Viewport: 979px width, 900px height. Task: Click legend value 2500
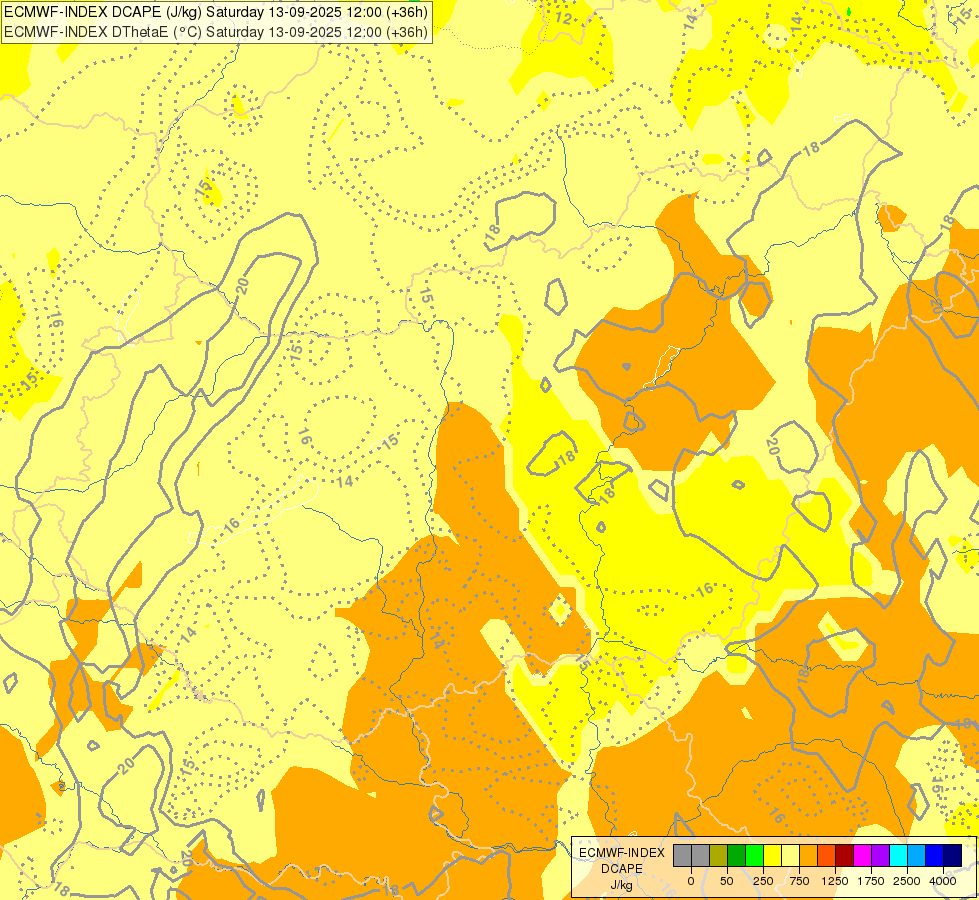tap(907, 881)
